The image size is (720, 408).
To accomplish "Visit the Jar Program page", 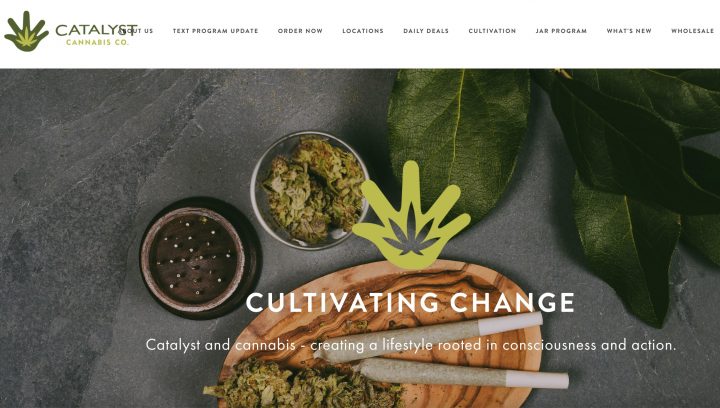I will [561, 31].
